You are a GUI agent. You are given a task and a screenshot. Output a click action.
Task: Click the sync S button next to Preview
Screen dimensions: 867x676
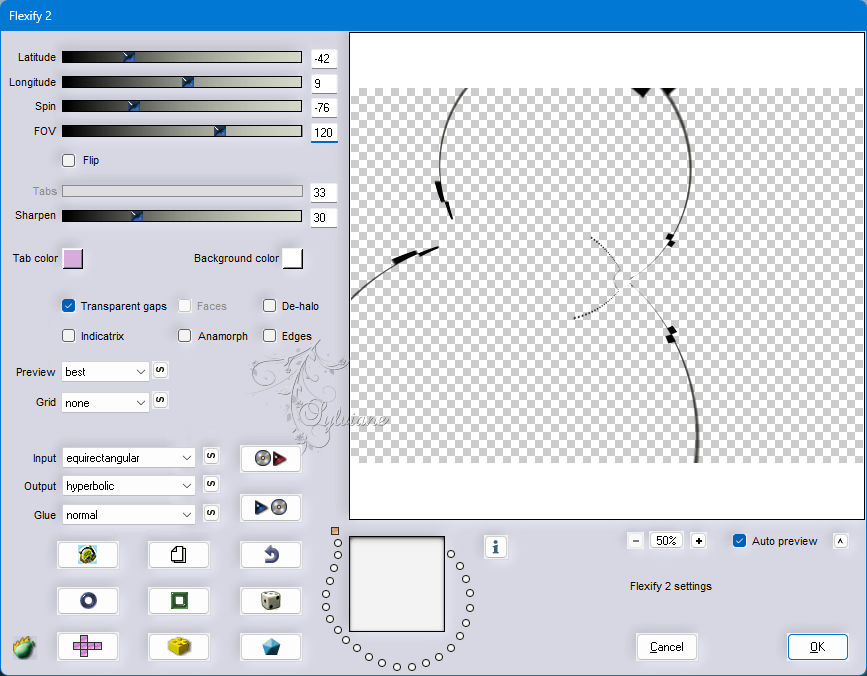click(x=160, y=370)
